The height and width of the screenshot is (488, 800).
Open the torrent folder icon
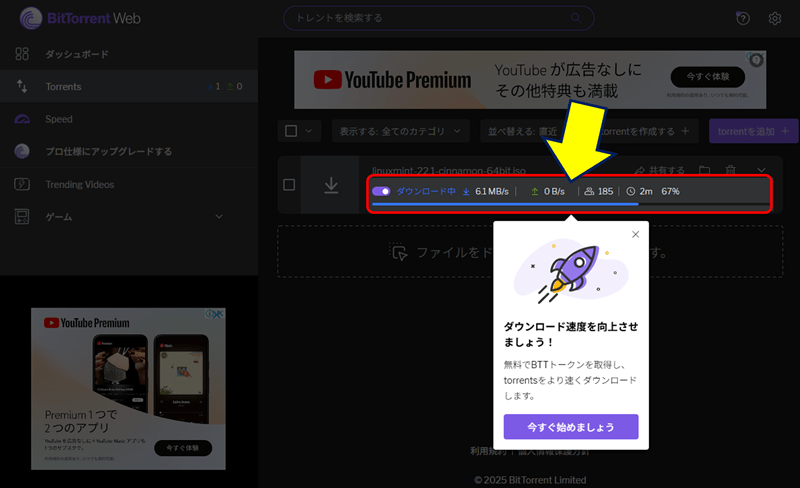pos(705,170)
